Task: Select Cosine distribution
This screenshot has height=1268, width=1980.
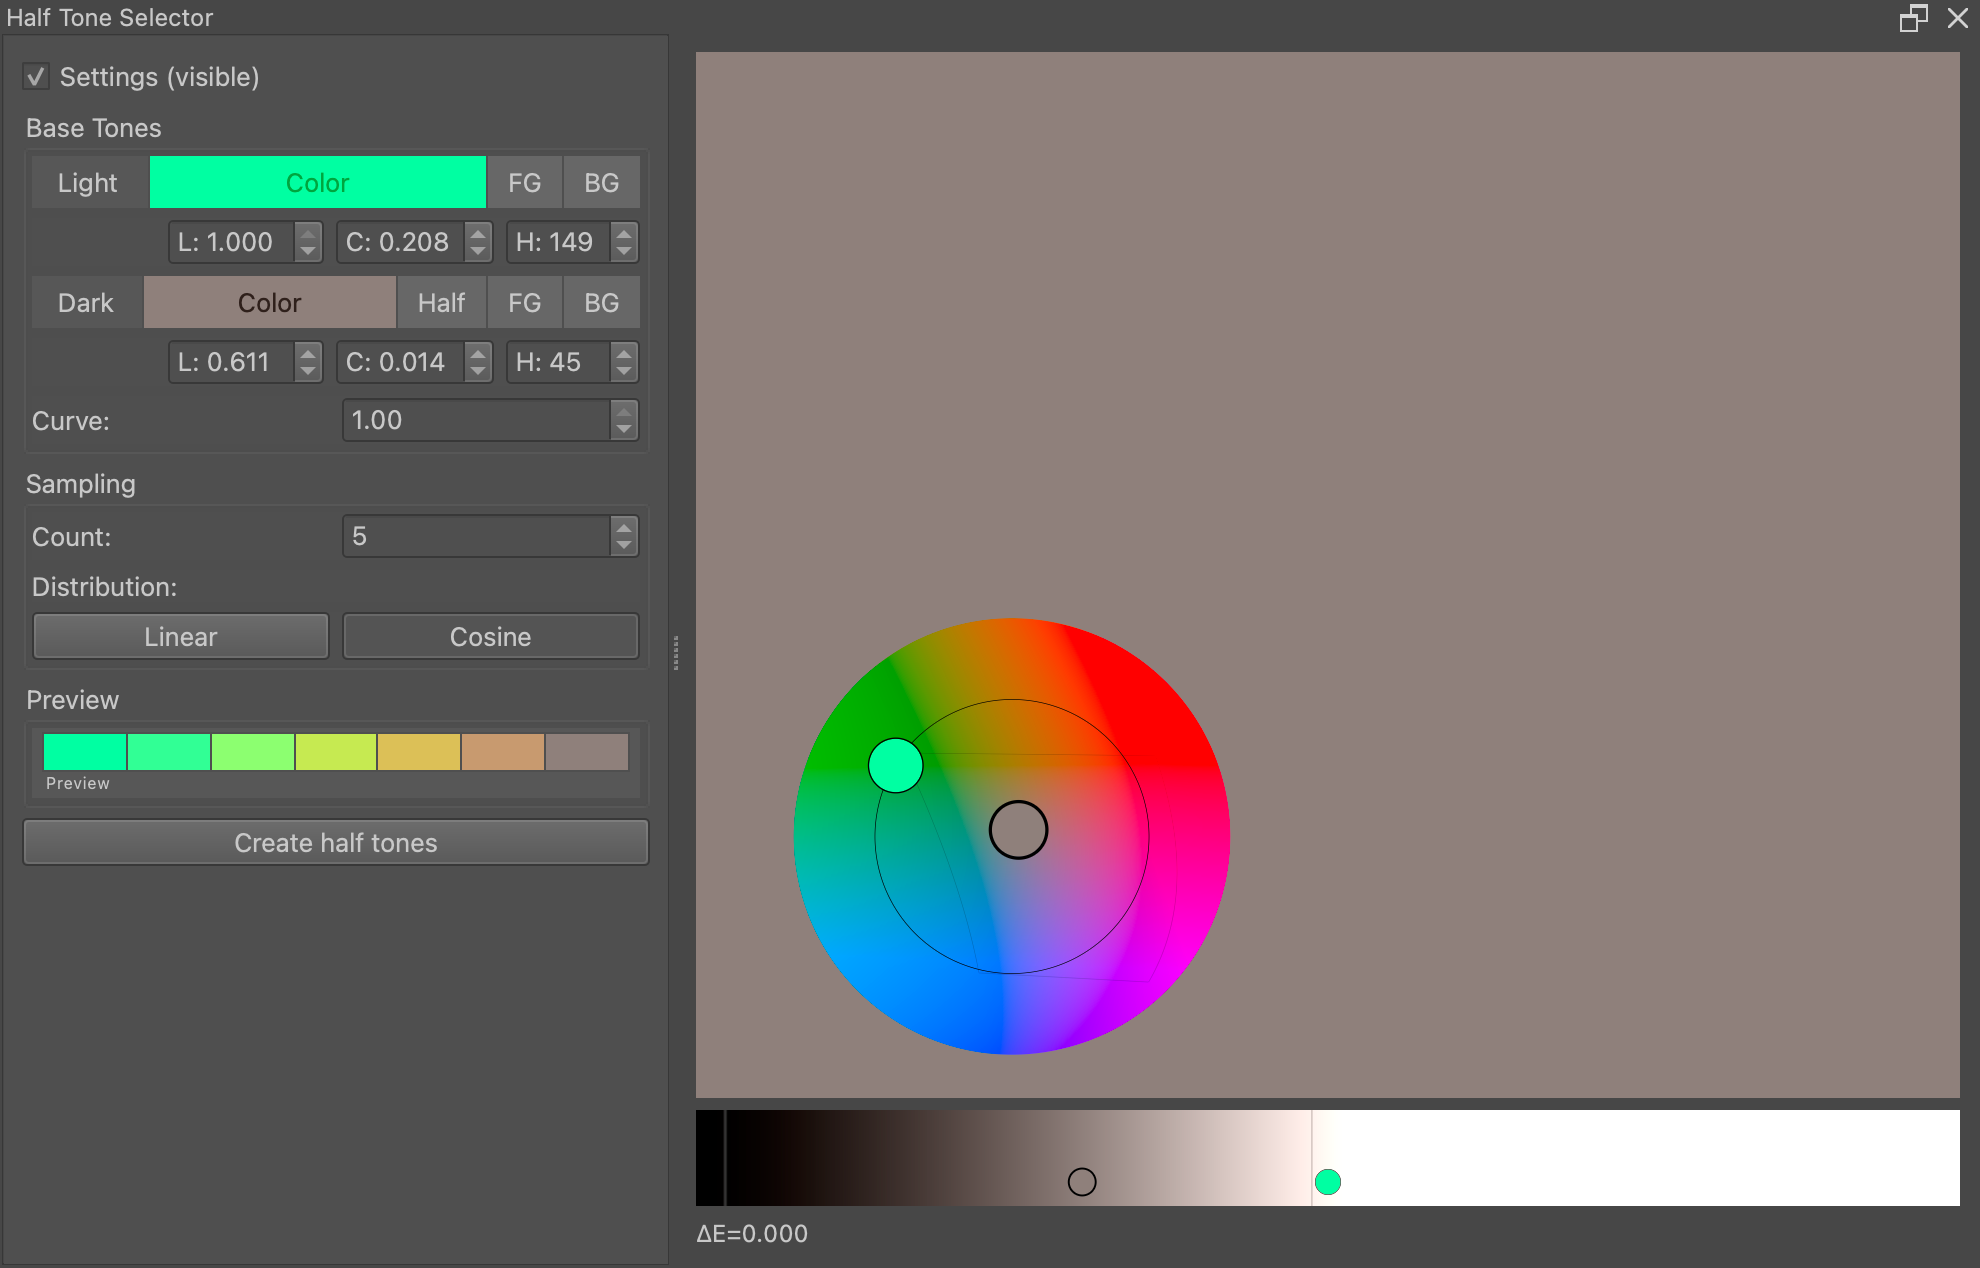Action: point(490,637)
